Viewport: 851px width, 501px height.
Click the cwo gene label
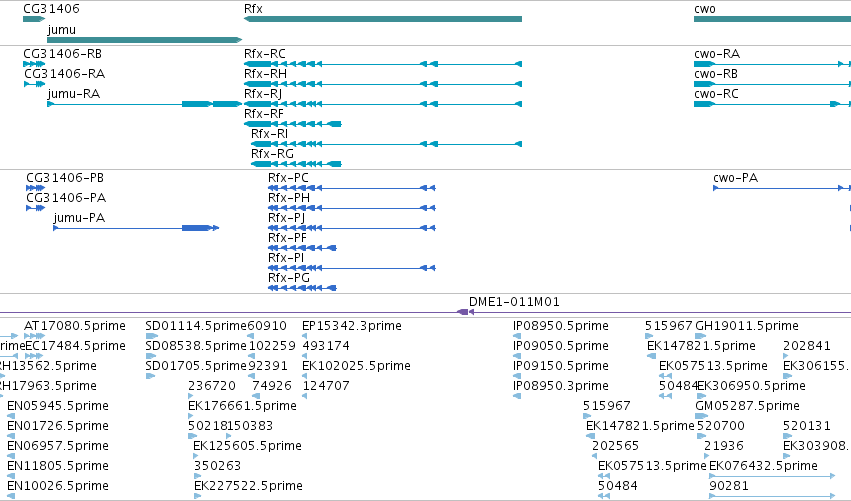point(704,9)
